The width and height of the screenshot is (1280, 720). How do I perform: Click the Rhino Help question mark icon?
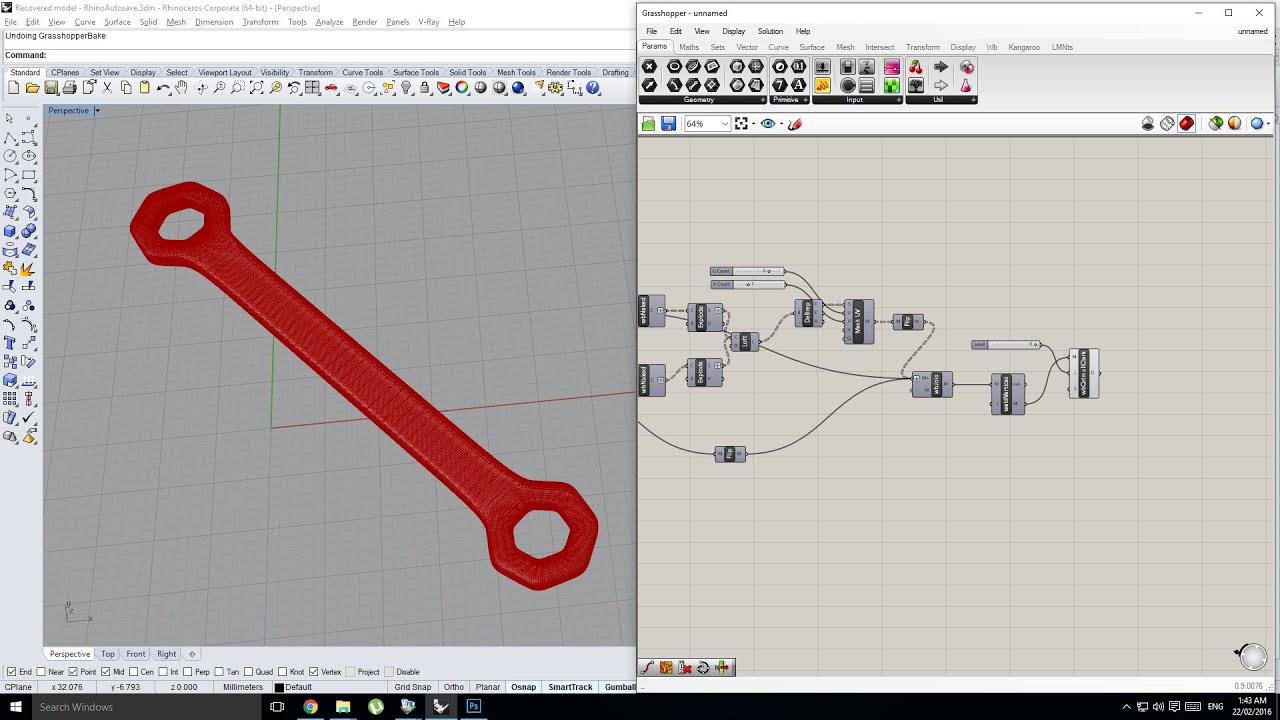point(593,88)
